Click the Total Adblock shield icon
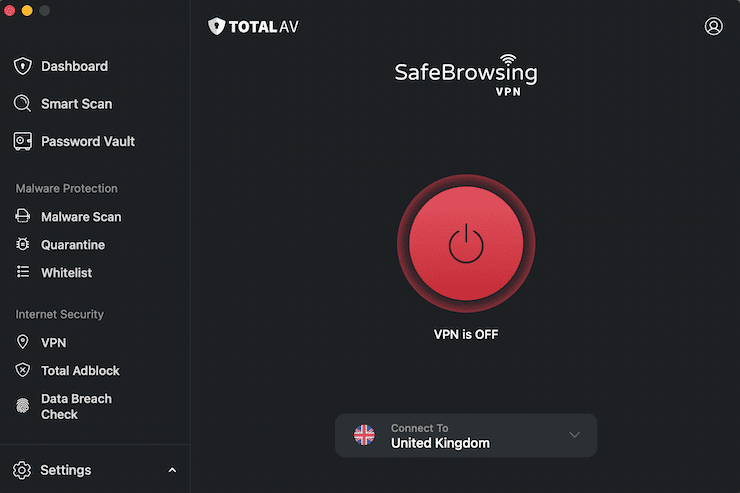 coord(23,371)
